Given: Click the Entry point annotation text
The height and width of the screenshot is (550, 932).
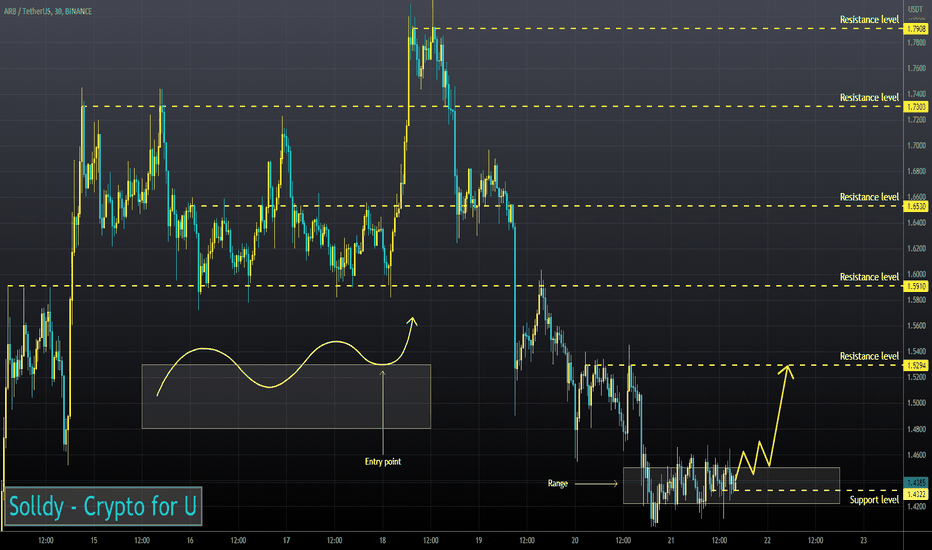Looking at the screenshot, I should [383, 461].
